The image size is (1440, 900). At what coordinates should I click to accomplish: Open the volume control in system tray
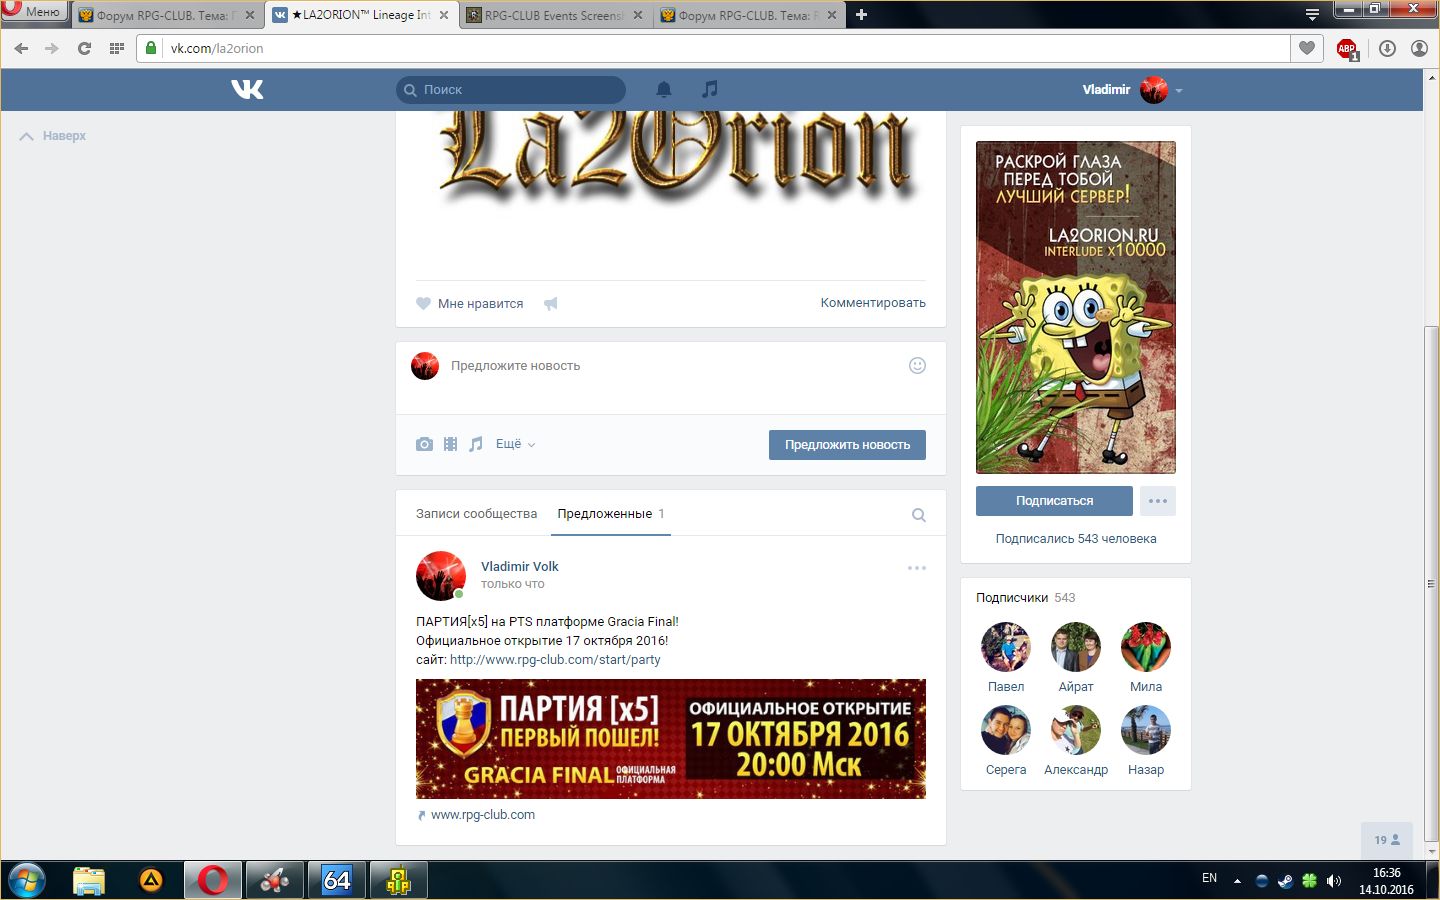pyautogui.click(x=1333, y=881)
